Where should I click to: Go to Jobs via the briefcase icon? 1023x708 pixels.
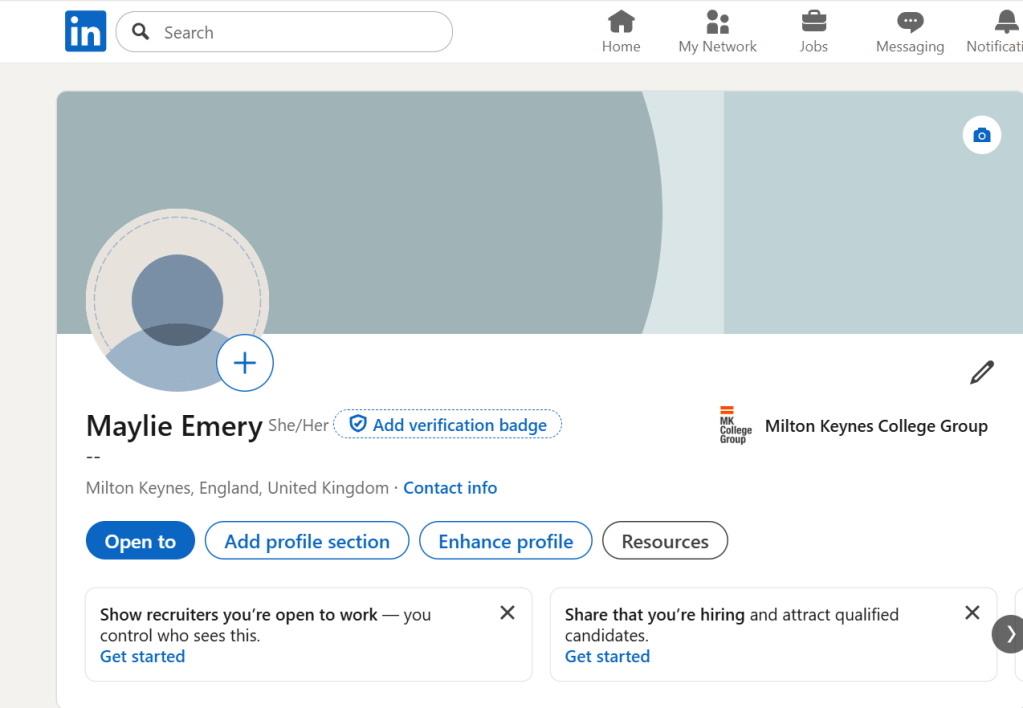pyautogui.click(x=813, y=22)
